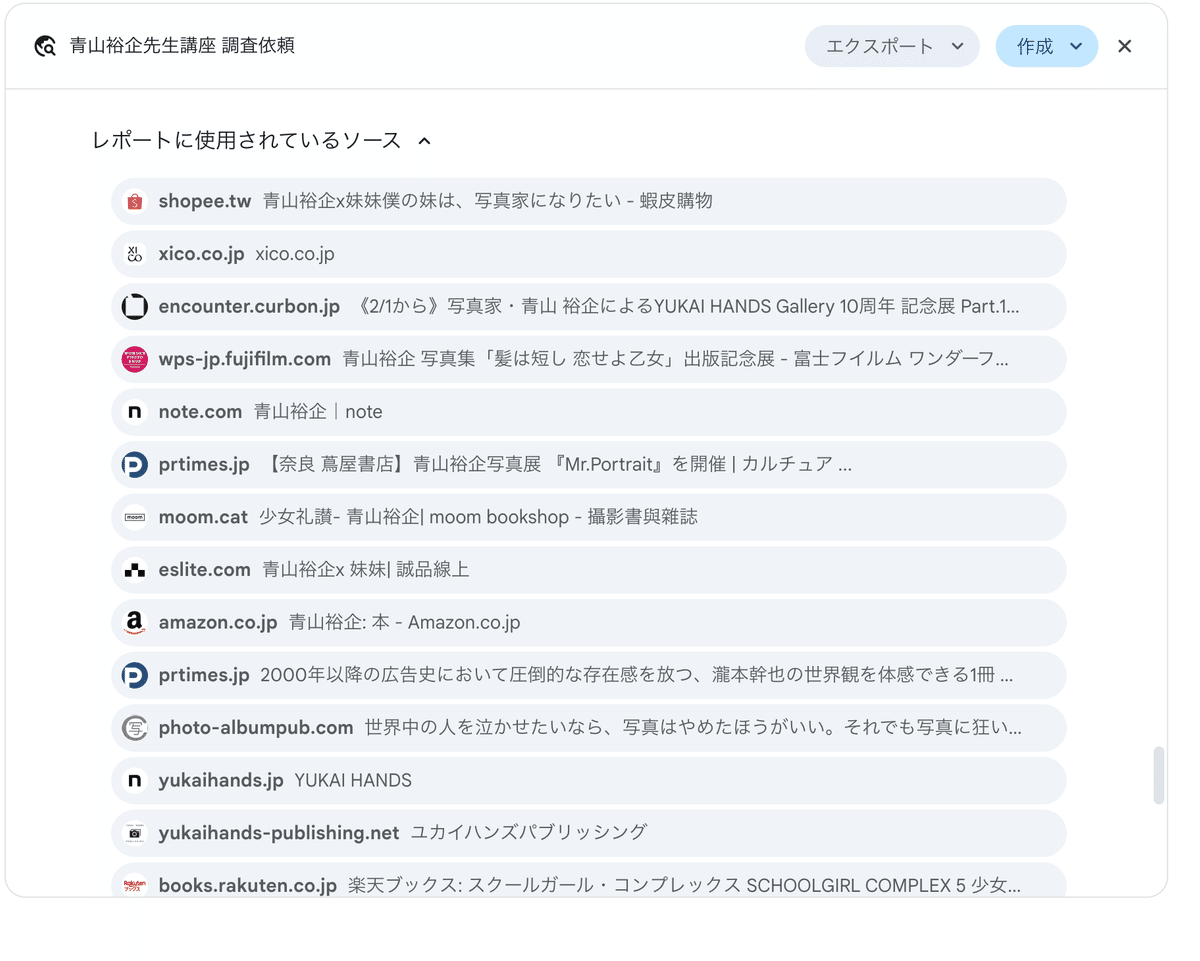Open the xico.co.jp source link
This screenshot has height=961, width=1200.
(588, 254)
